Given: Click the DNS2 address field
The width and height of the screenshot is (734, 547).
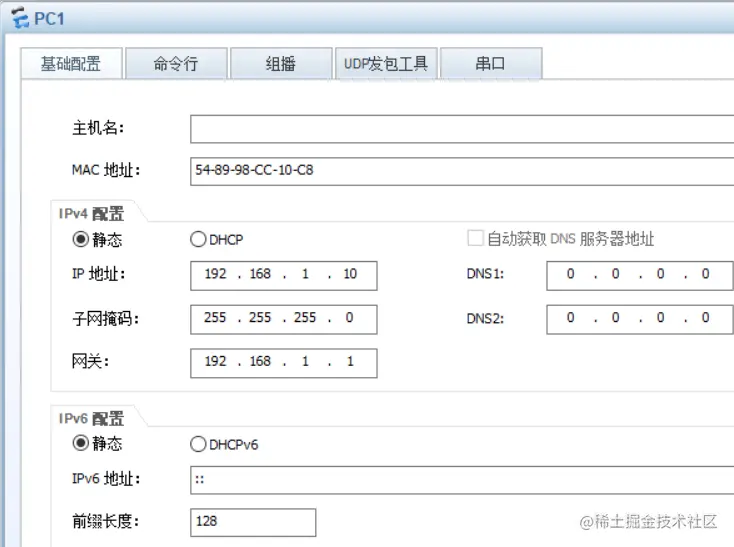Looking at the screenshot, I should (640, 319).
